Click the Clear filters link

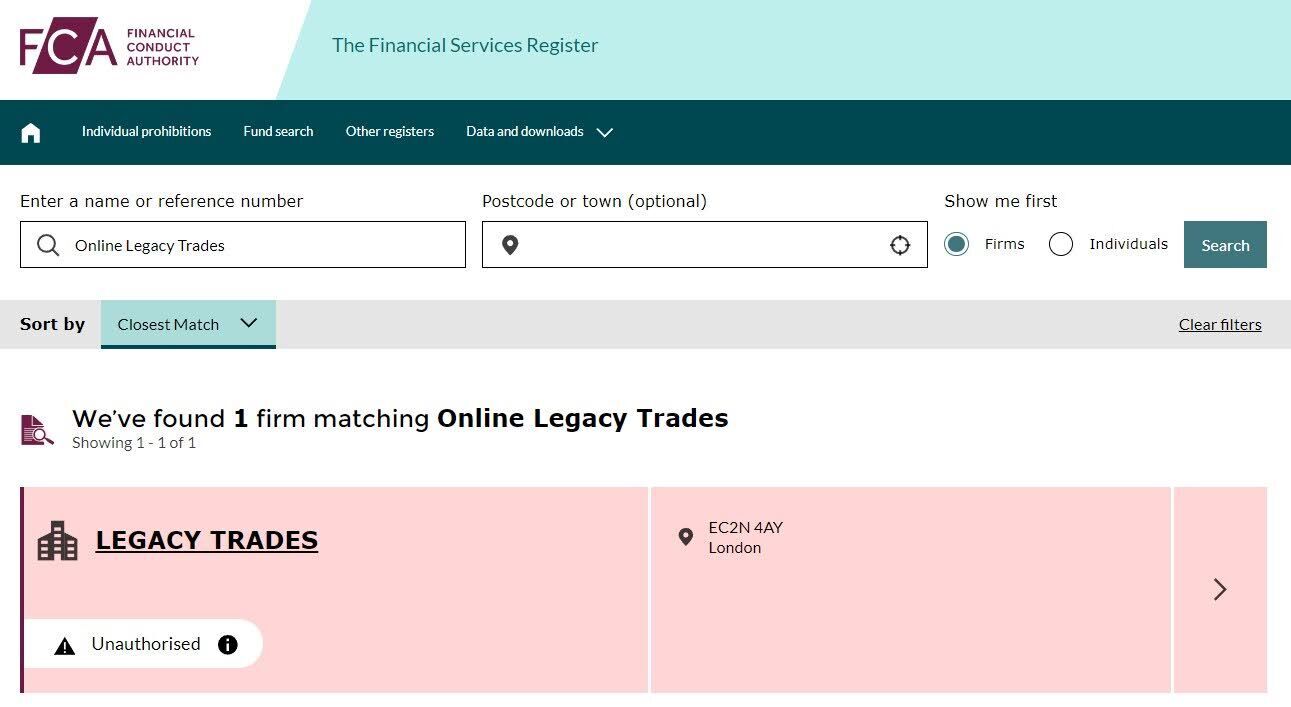1220,324
